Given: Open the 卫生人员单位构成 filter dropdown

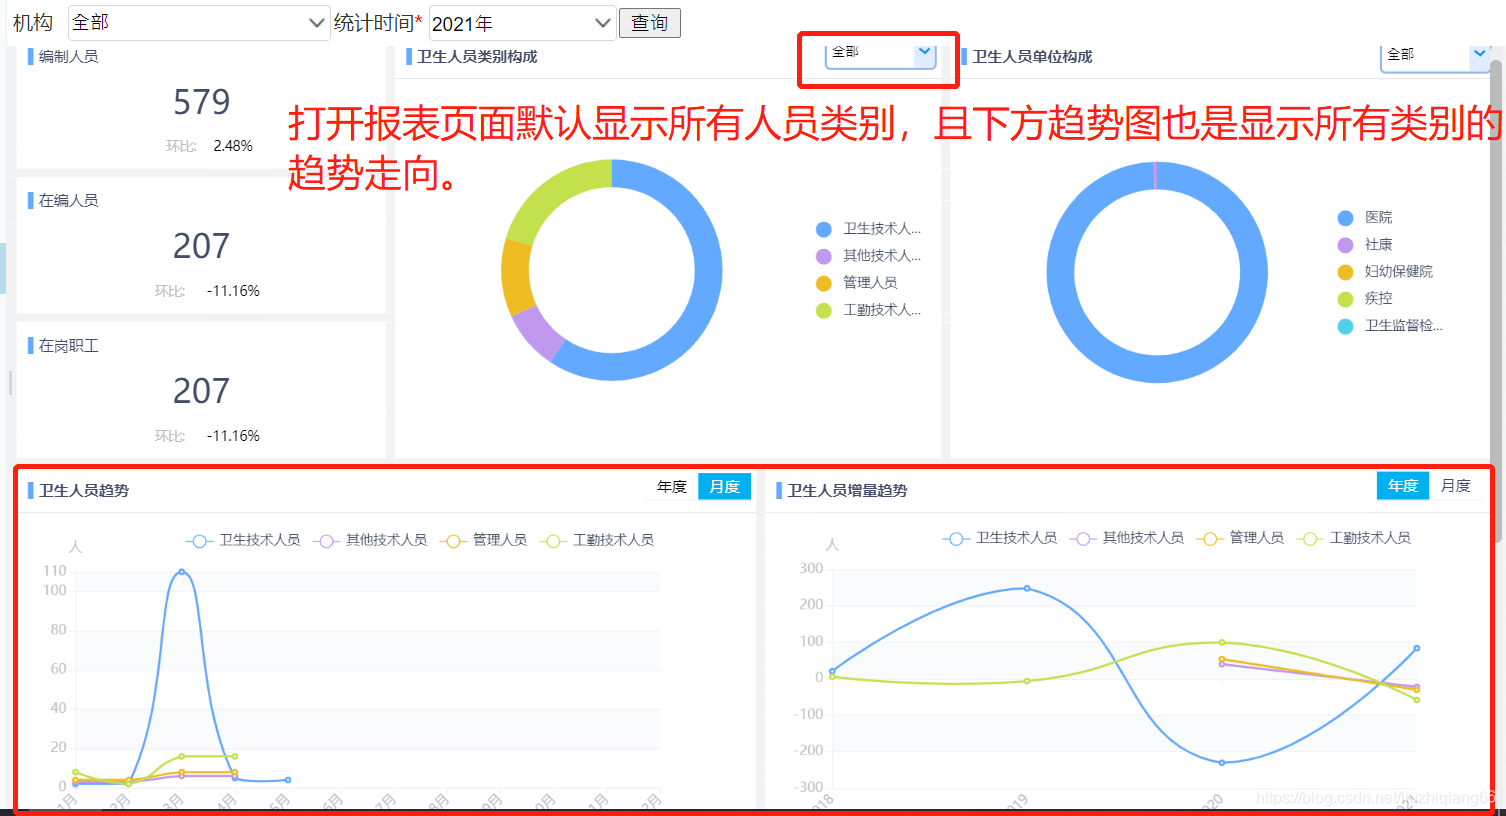Looking at the screenshot, I should tap(1435, 55).
